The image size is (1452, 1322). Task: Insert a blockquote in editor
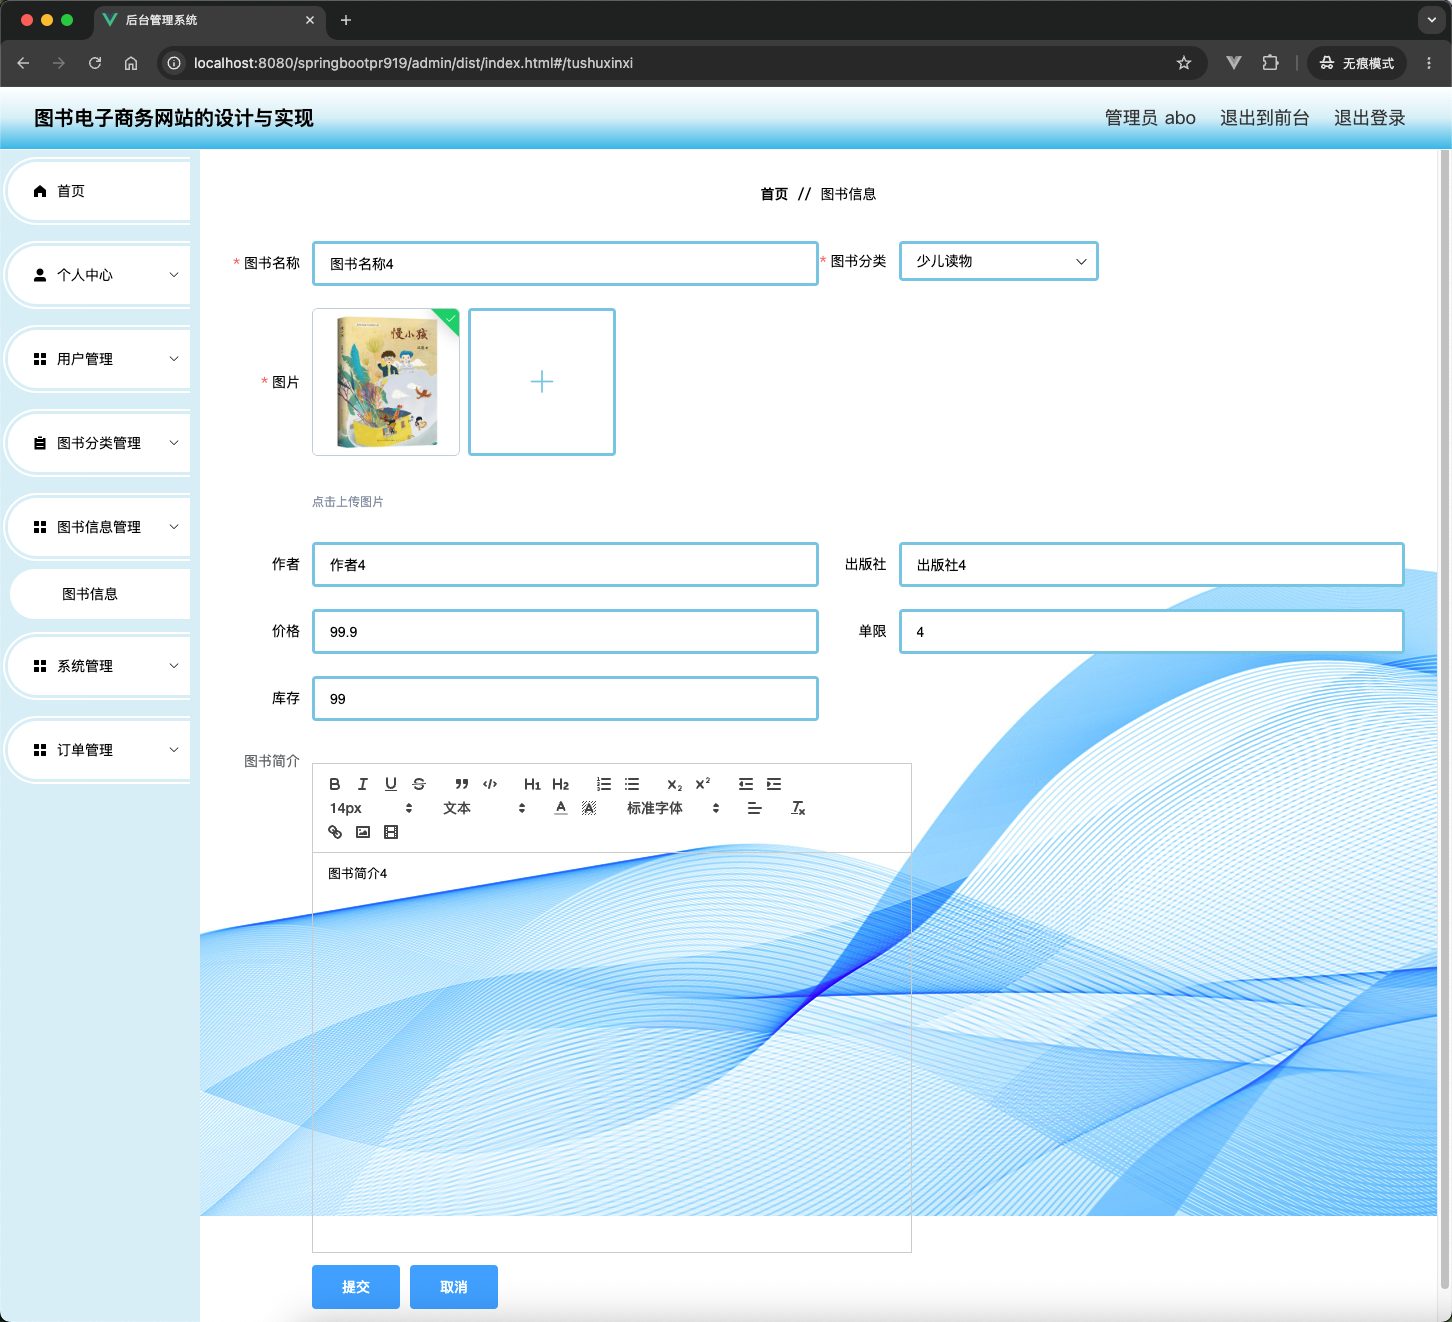462,784
